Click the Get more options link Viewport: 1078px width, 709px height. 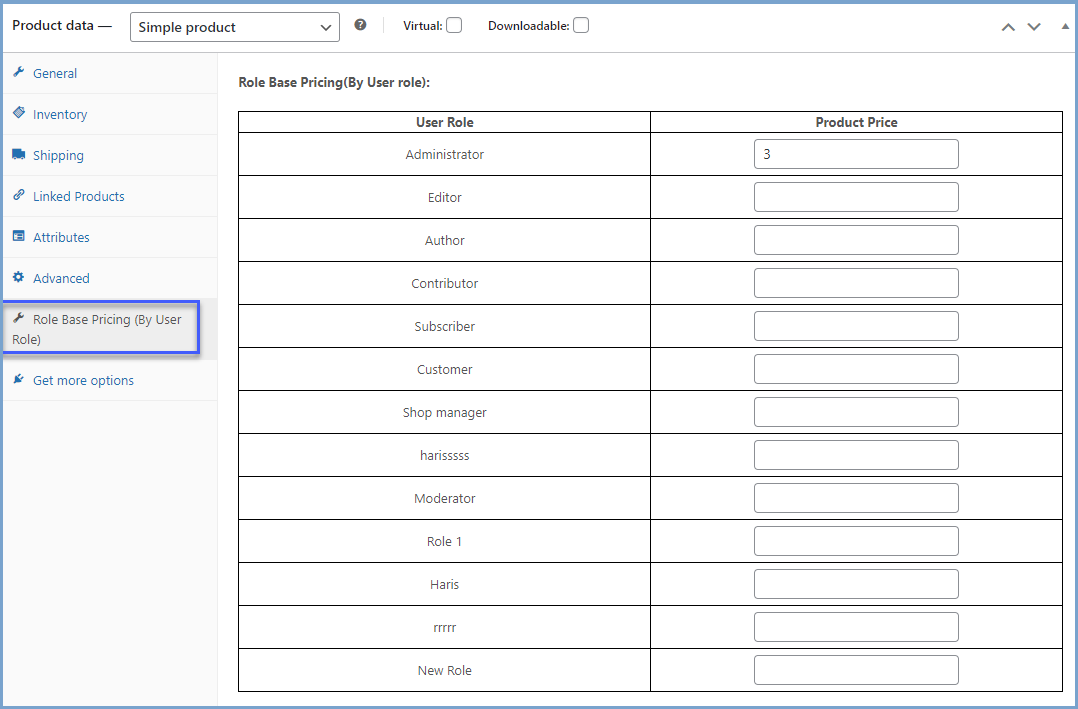[85, 380]
